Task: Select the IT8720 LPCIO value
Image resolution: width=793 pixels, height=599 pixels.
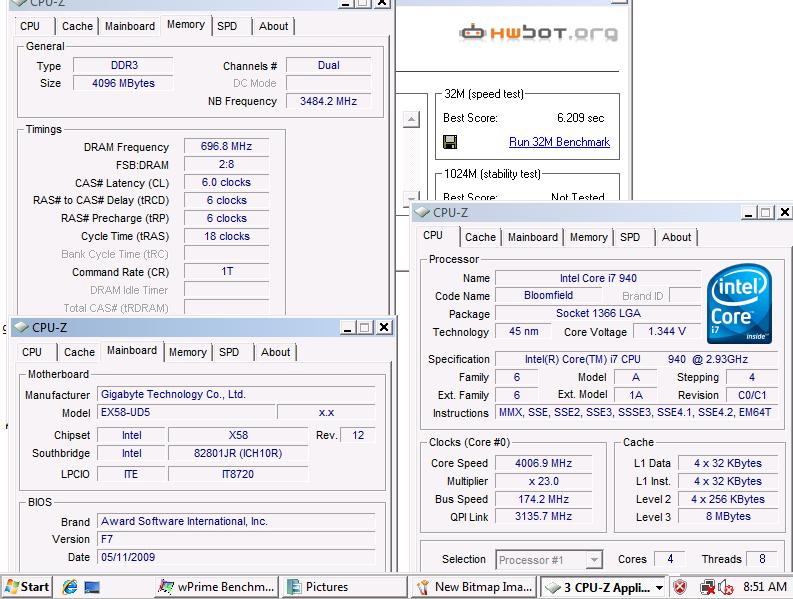Action: coord(238,474)
